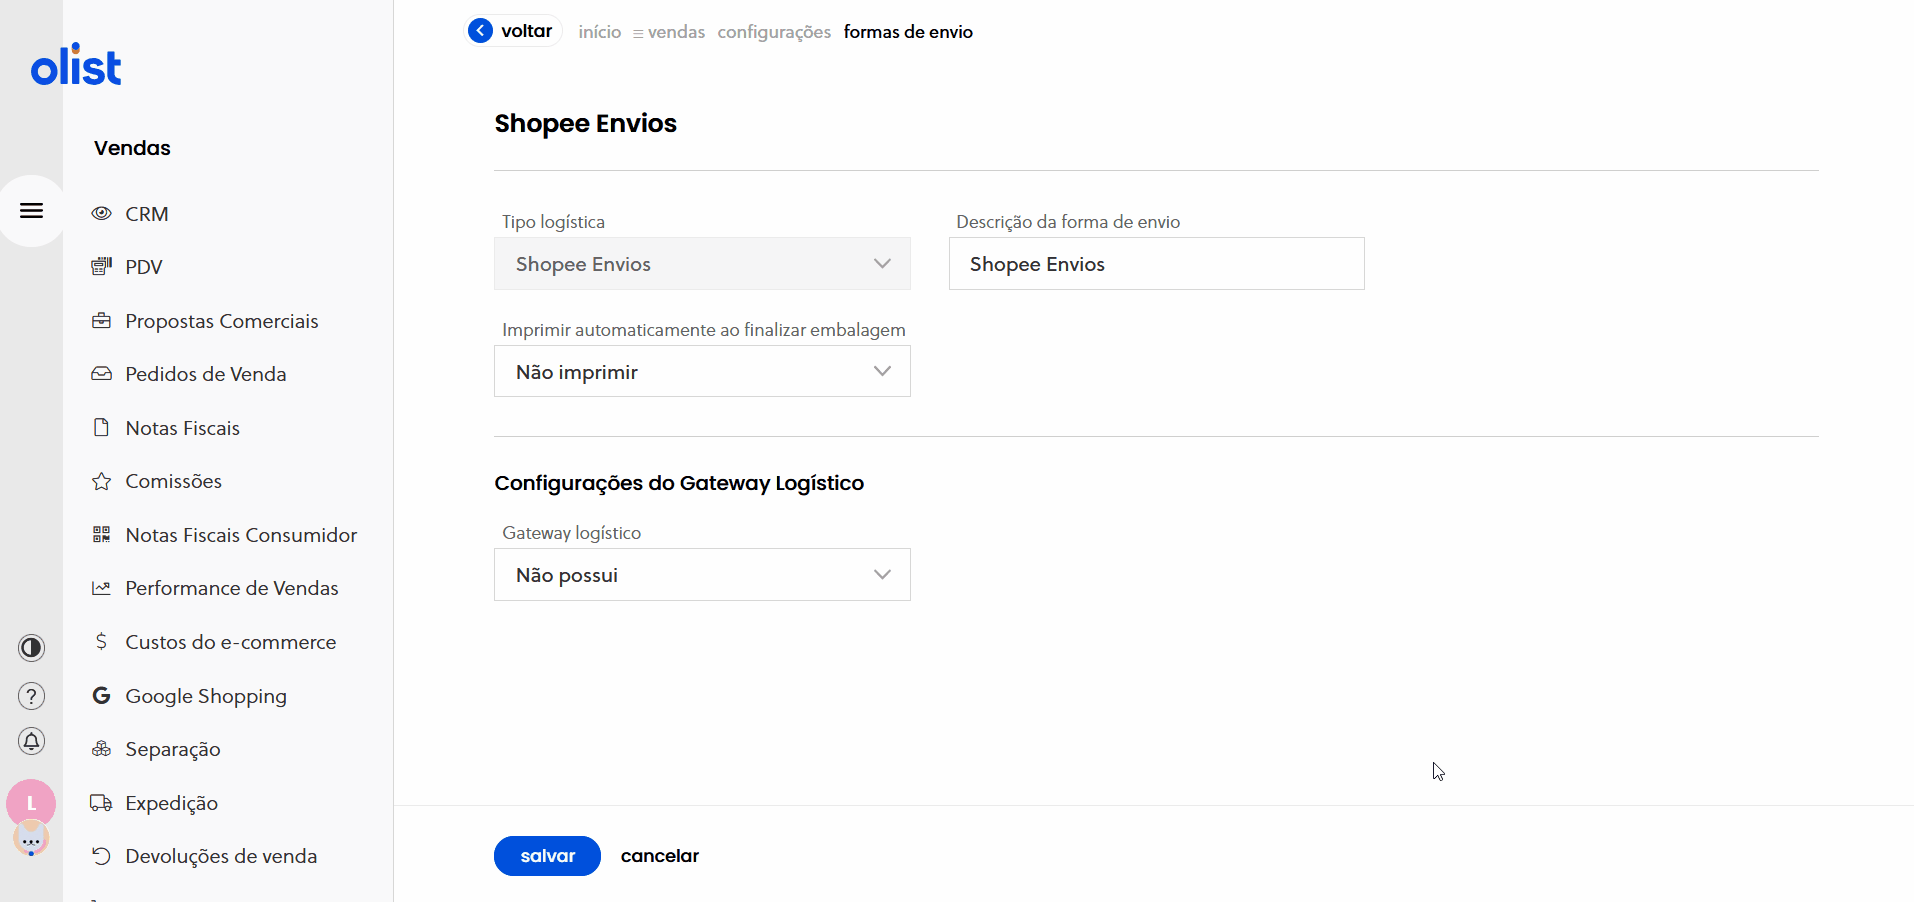The width and height of the screenshot is (1914, 902).
Task: Expand the Imprimir automaticamente dropdown
Action: tap(702, 372)
